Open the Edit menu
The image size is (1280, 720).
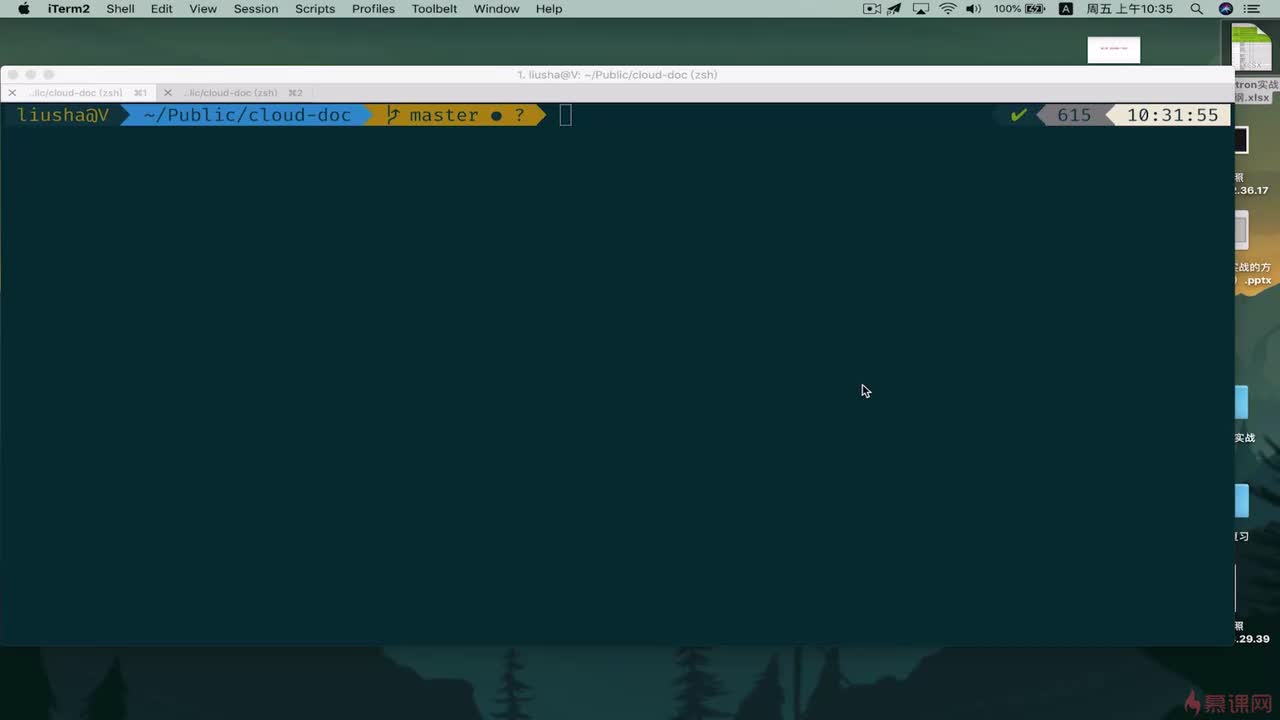[161, 9]
